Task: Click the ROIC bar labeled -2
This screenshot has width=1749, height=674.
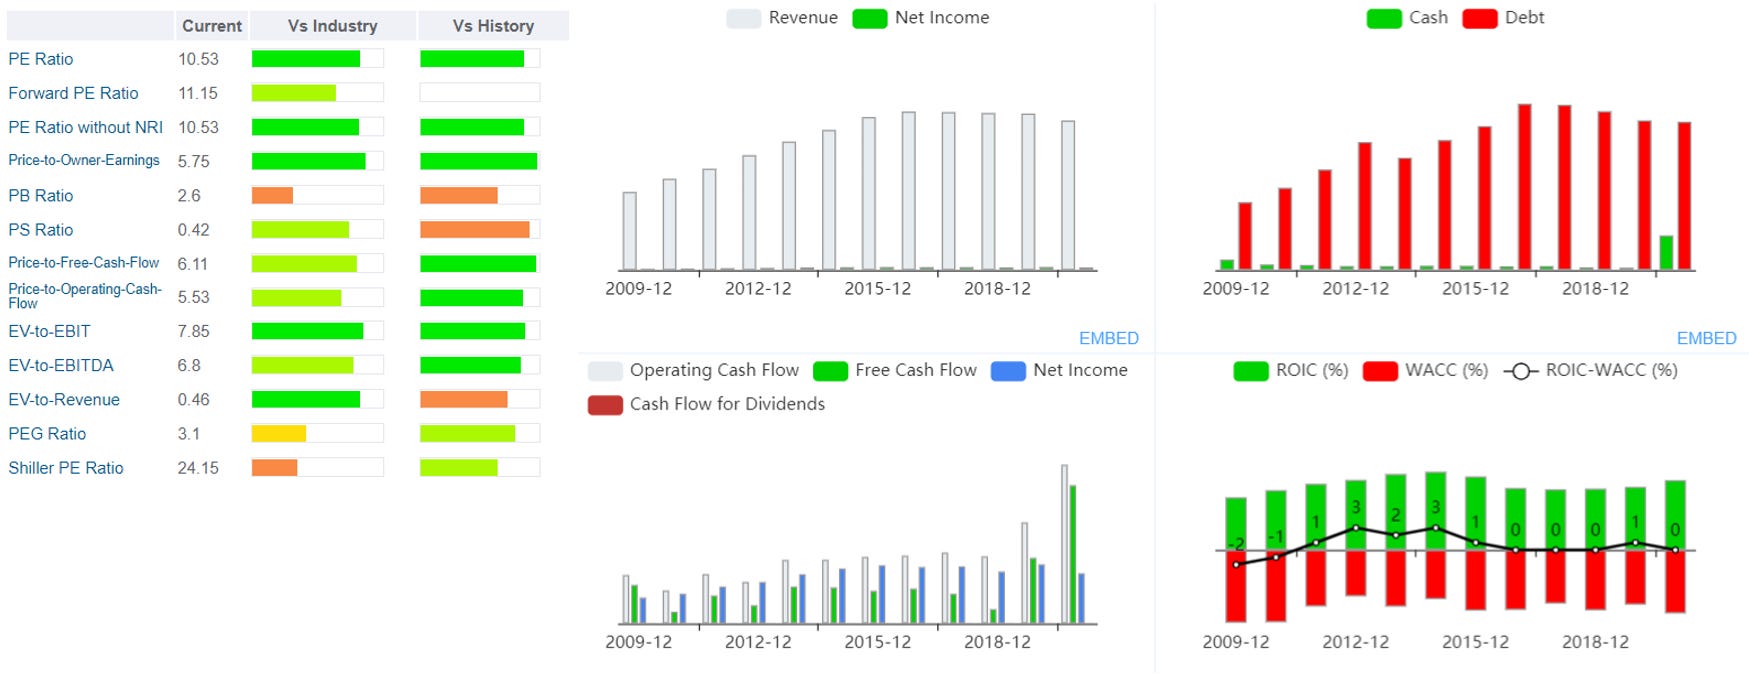Action: [x=1236, y=524]
